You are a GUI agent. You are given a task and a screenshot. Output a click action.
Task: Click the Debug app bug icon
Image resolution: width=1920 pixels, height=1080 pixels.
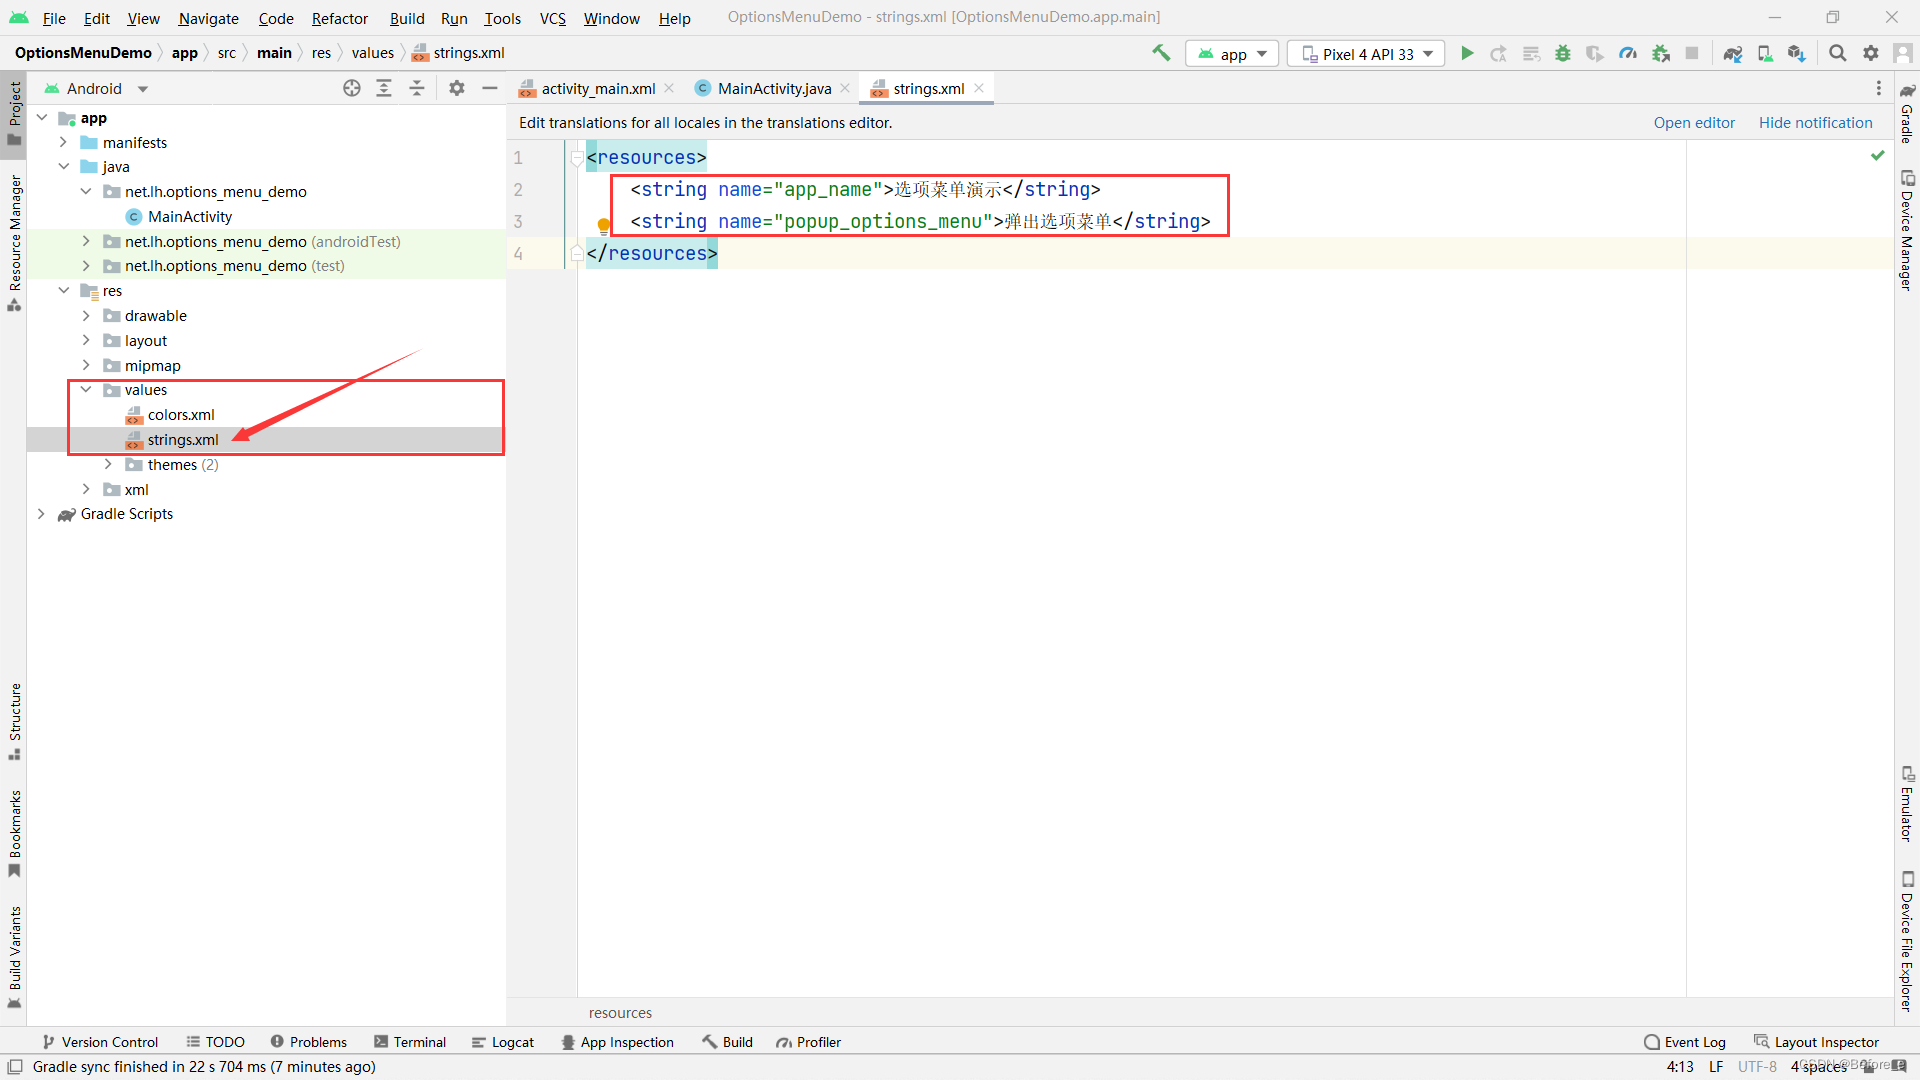pyautogui.click(x=1563, y=53)
